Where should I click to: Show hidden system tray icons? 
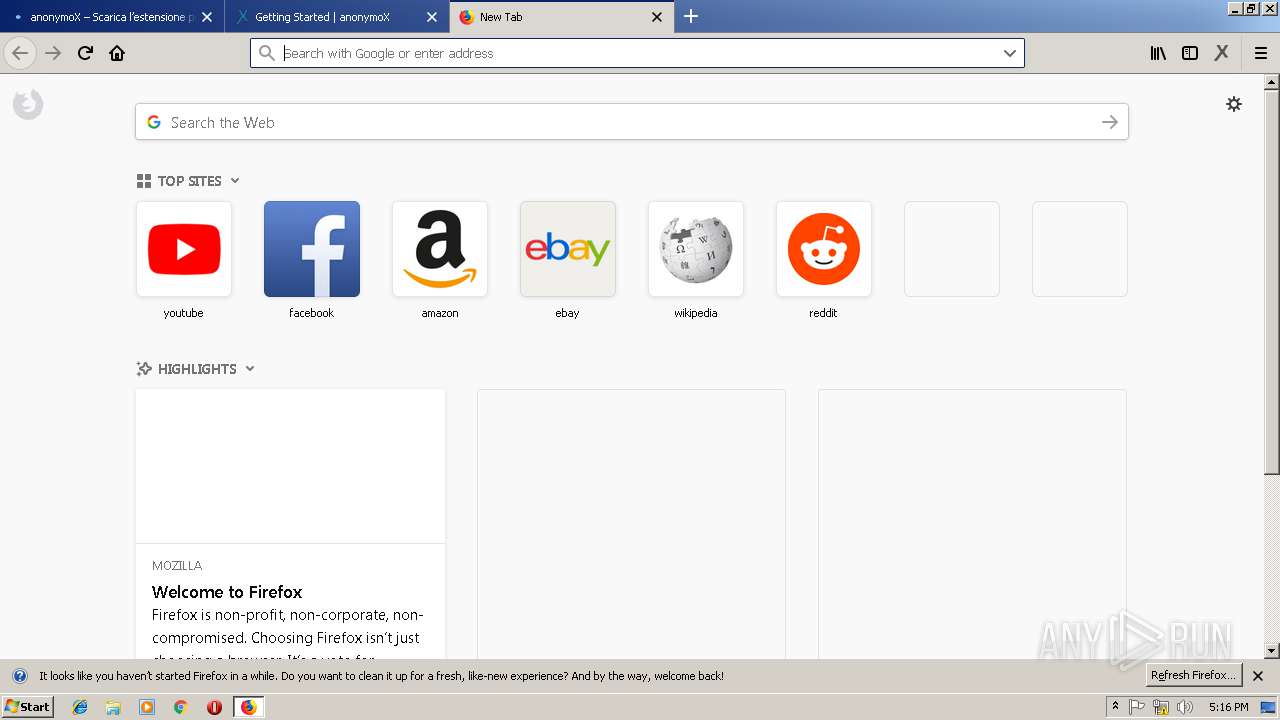click(1115, 707)
